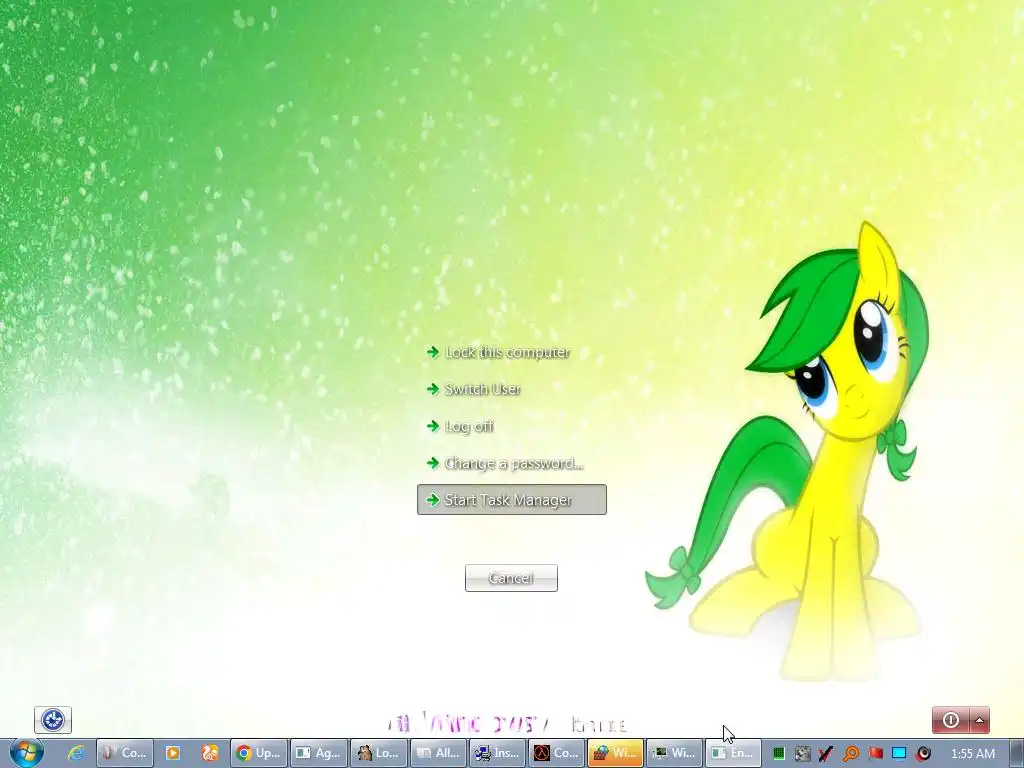Click red-black checkmark tray icon
The image size is (1024, 768).
point(825,754)
